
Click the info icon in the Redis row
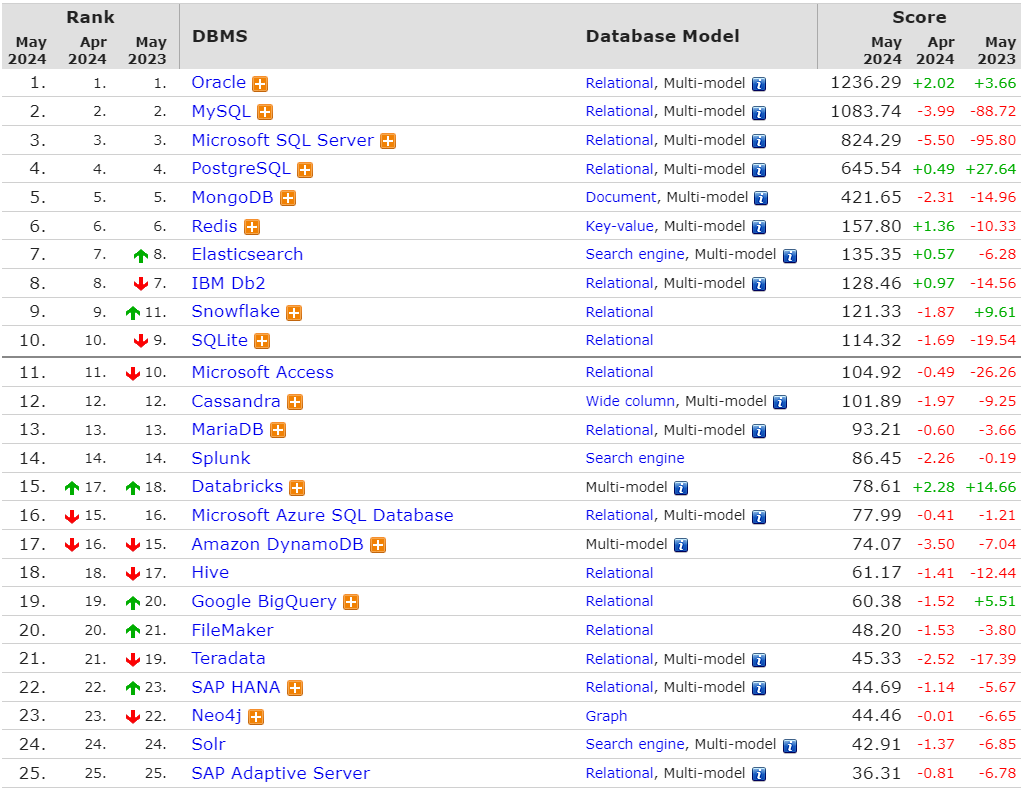tap(759, 228)
